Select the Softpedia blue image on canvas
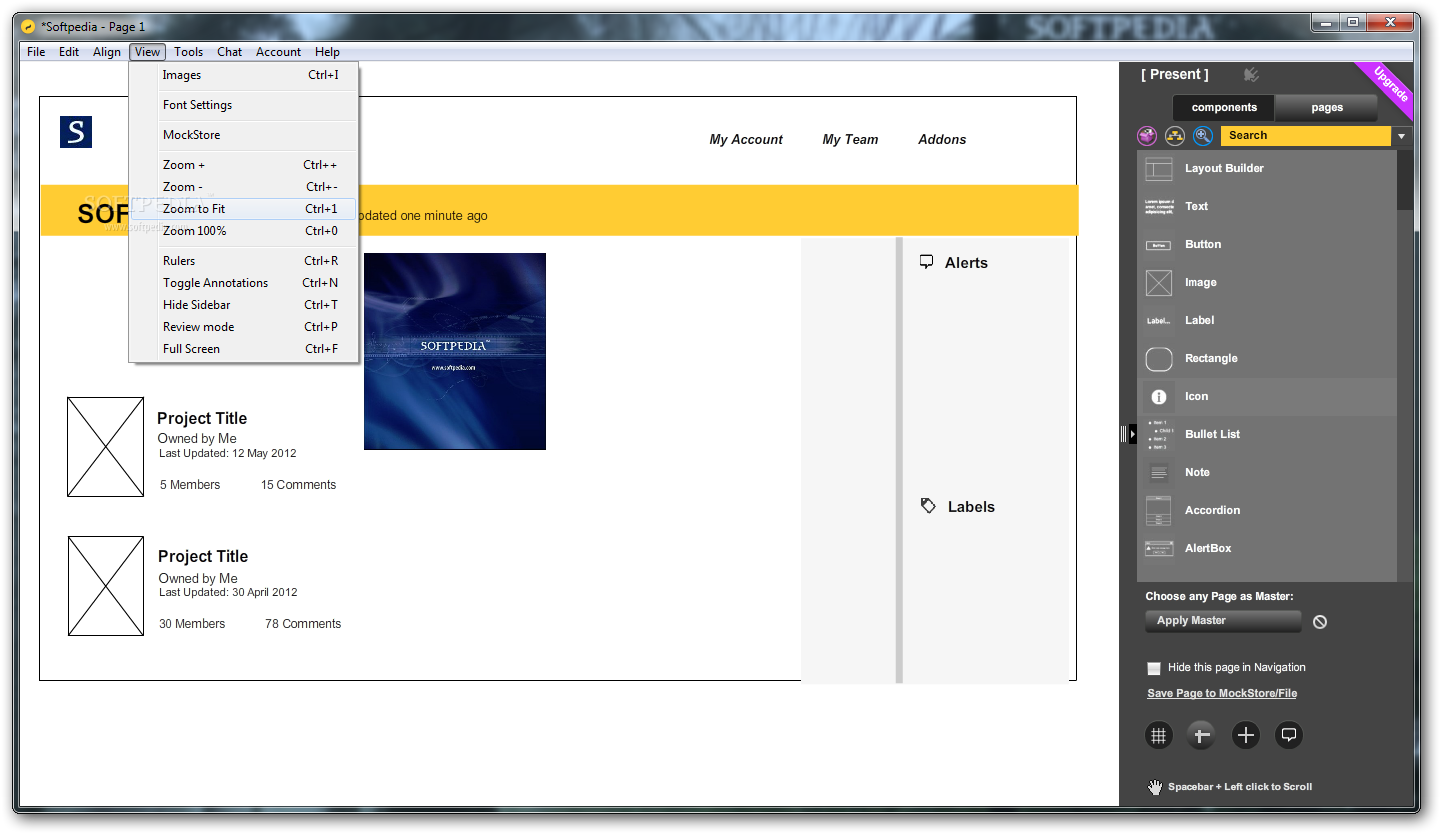 tap(455, 351)
